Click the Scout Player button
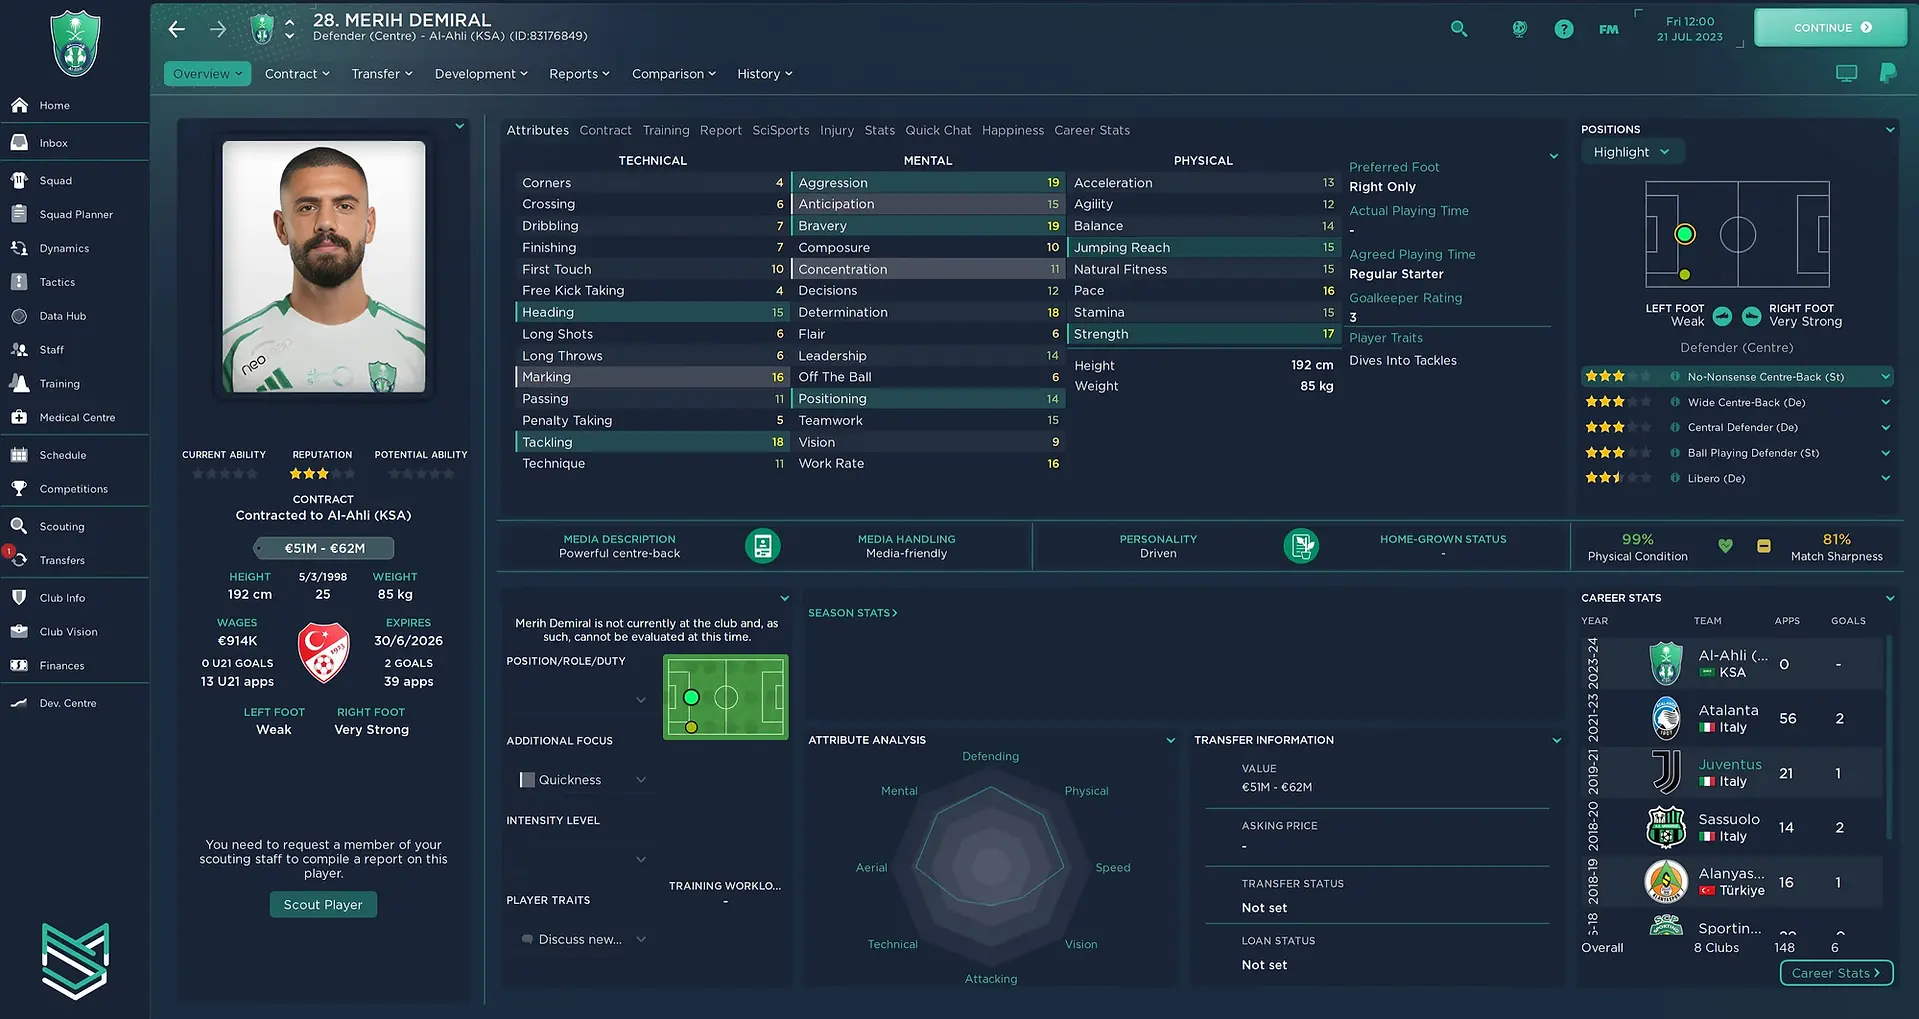Viewport: 1919px width, 1019px height. pos(323,905)
